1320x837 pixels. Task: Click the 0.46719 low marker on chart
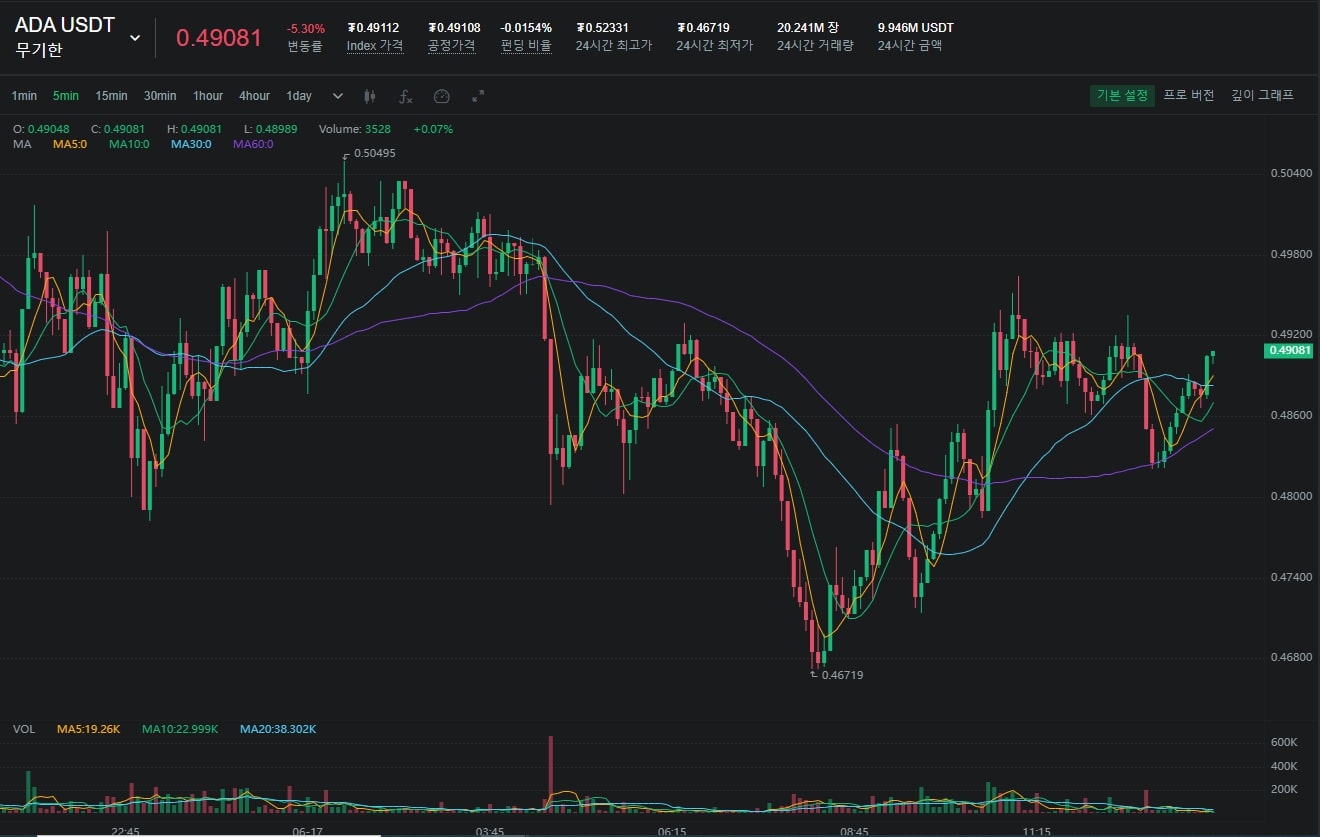pos(842,675)
